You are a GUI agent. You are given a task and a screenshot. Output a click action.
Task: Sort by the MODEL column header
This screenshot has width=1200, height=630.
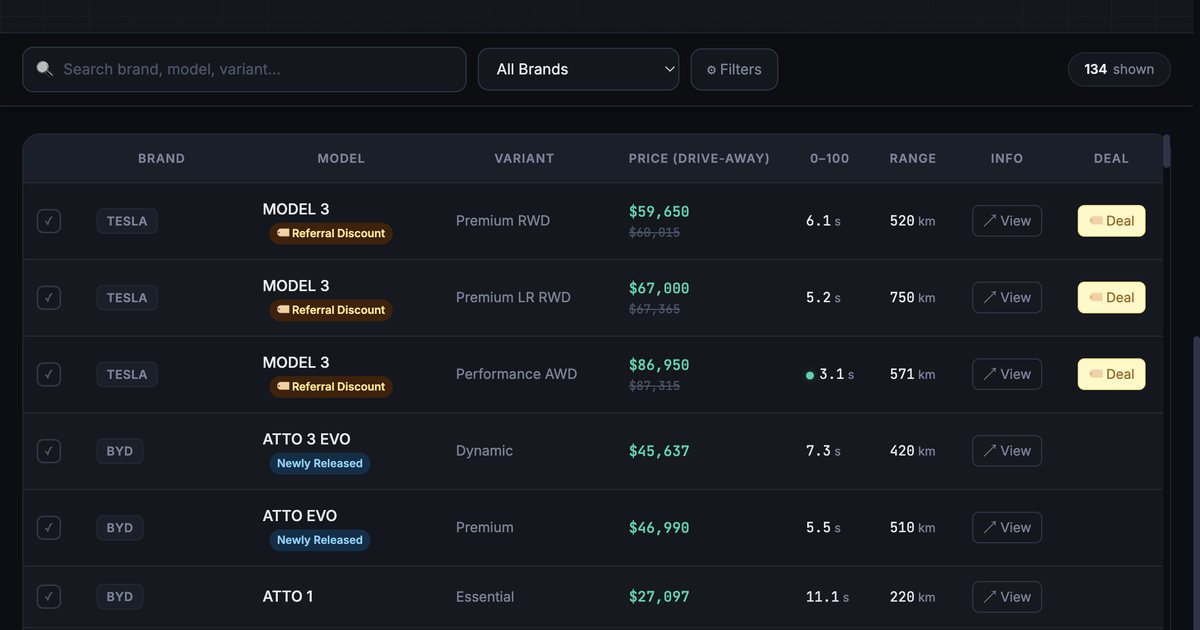coord(341,158)
